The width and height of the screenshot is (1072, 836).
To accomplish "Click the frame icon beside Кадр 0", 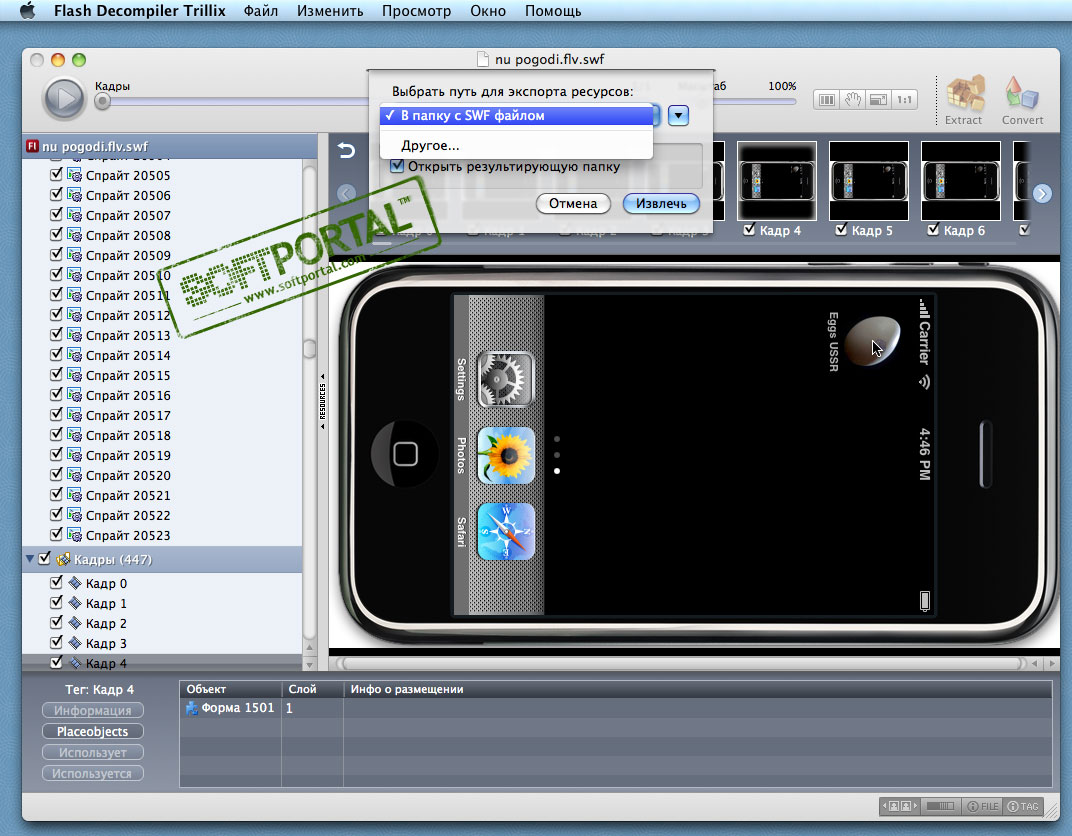I will pos(75,583).
